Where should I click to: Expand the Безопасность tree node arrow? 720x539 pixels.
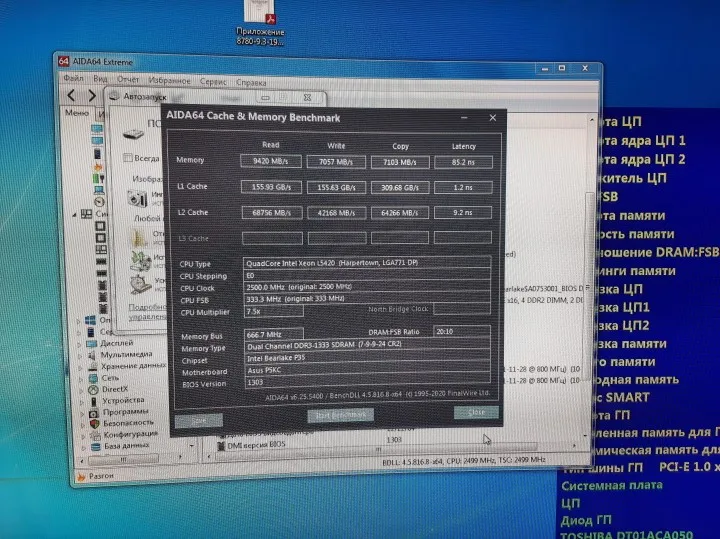pos(82,424)
